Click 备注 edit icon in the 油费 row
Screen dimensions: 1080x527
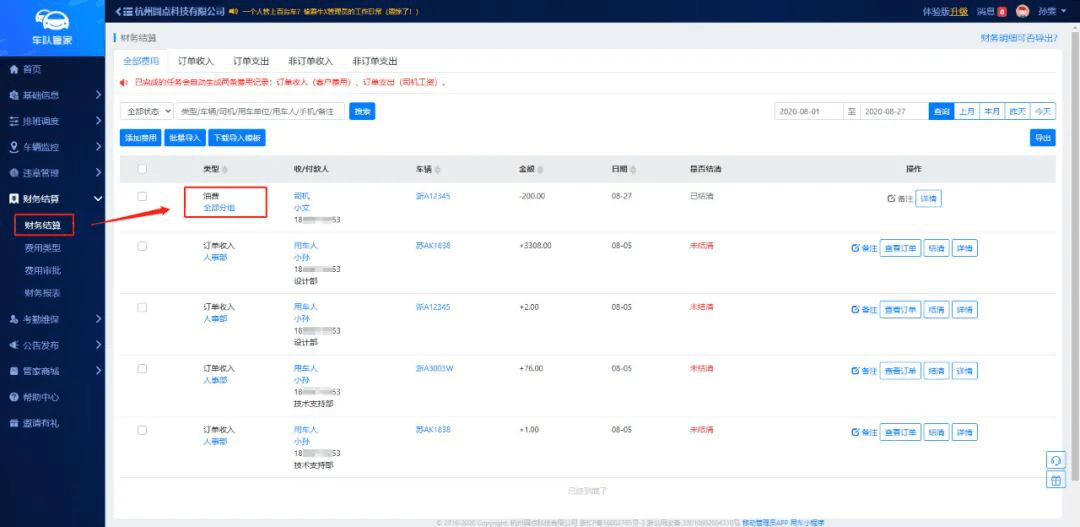(x=891, y=199)
